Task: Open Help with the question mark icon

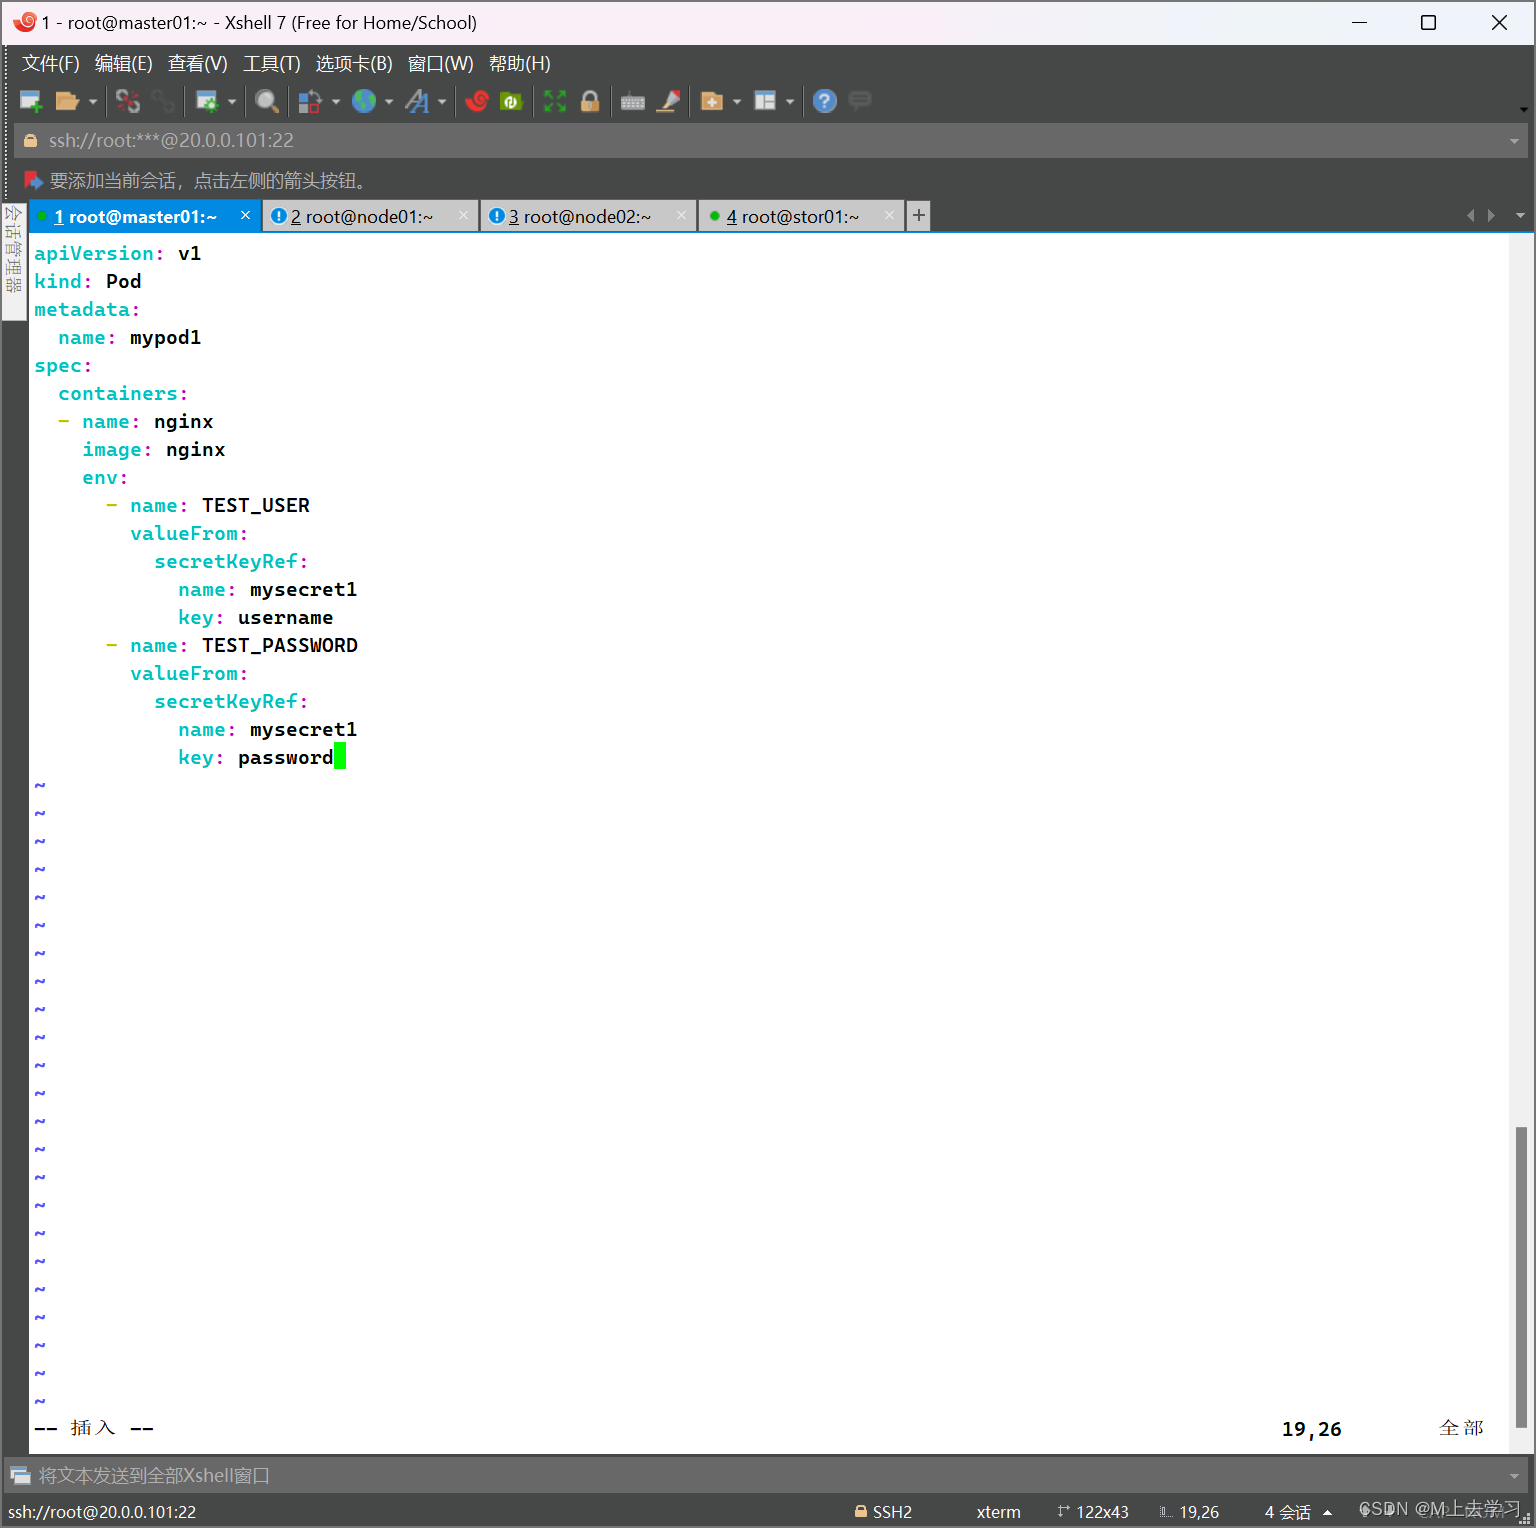Action: point(825,101)
